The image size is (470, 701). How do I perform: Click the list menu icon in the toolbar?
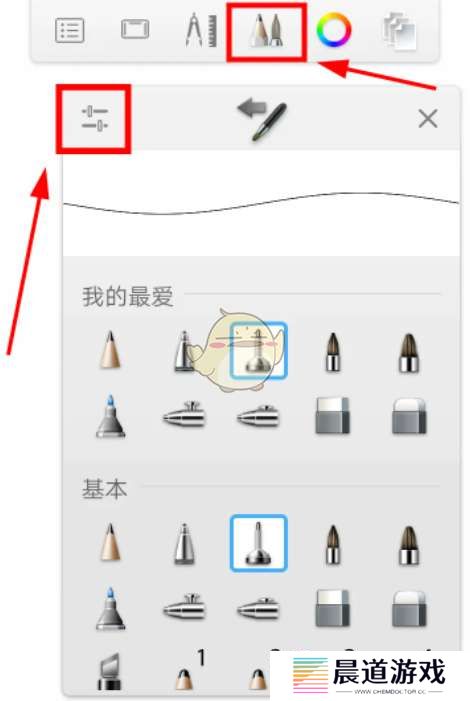(x=69, y=30)
